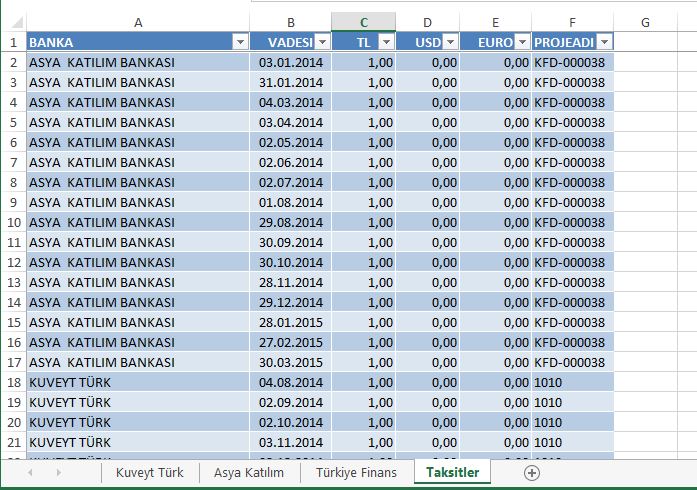Click date cell 29.12.2014
This screenshot has height=490, width=697.
(x=291, y=302)
